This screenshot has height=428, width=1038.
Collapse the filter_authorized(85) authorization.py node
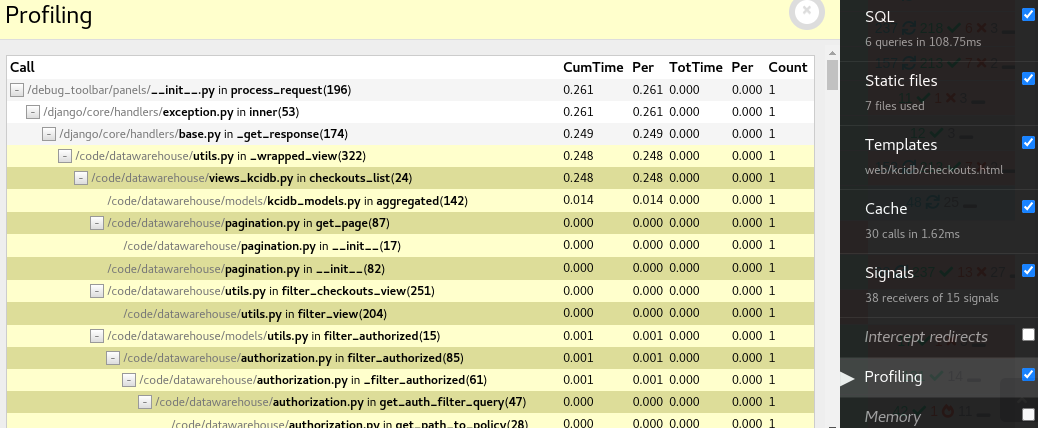pos(113,358)
